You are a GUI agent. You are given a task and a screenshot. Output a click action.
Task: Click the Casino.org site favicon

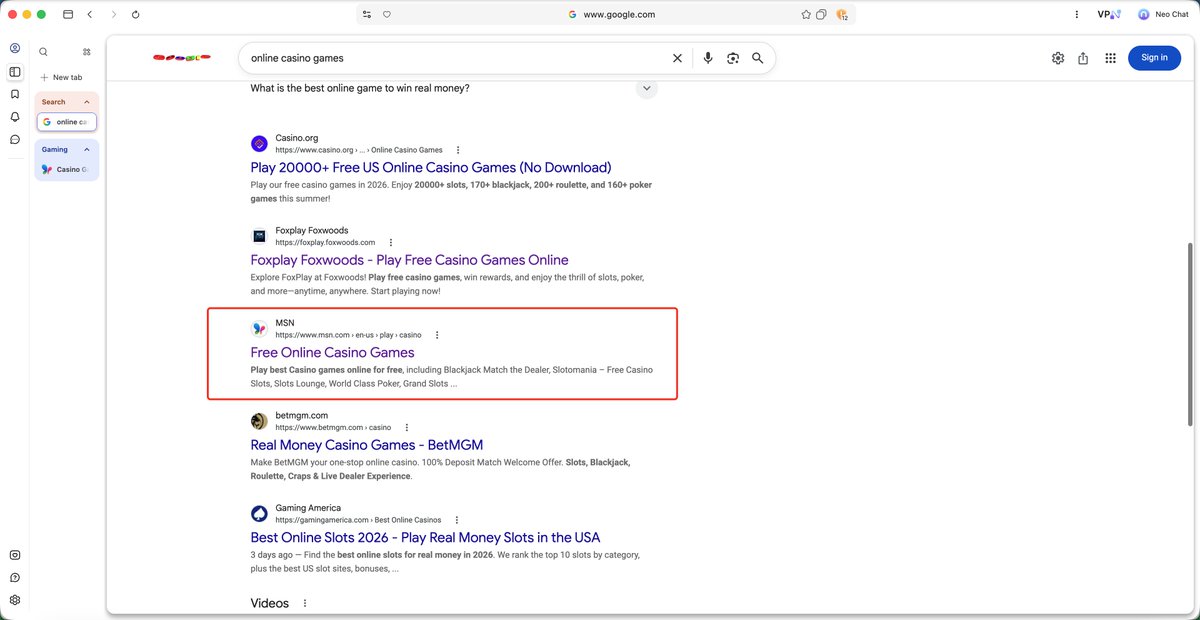(x=259, y=144)
